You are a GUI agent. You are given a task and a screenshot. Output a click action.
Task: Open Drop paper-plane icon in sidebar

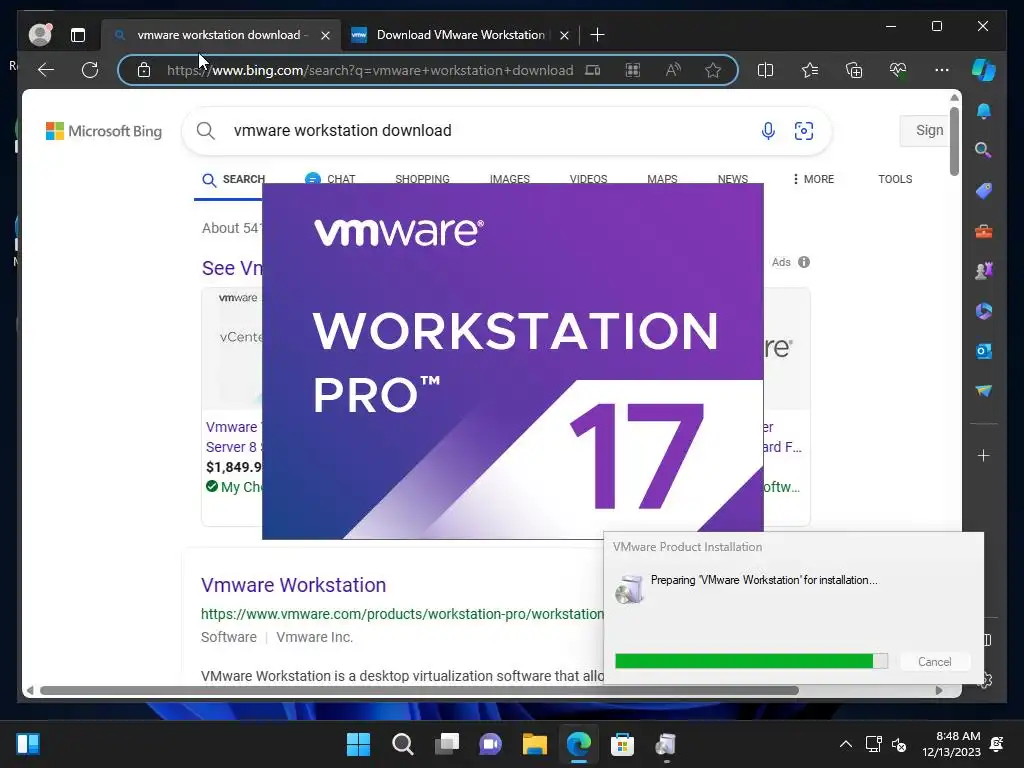coord(984,391)
